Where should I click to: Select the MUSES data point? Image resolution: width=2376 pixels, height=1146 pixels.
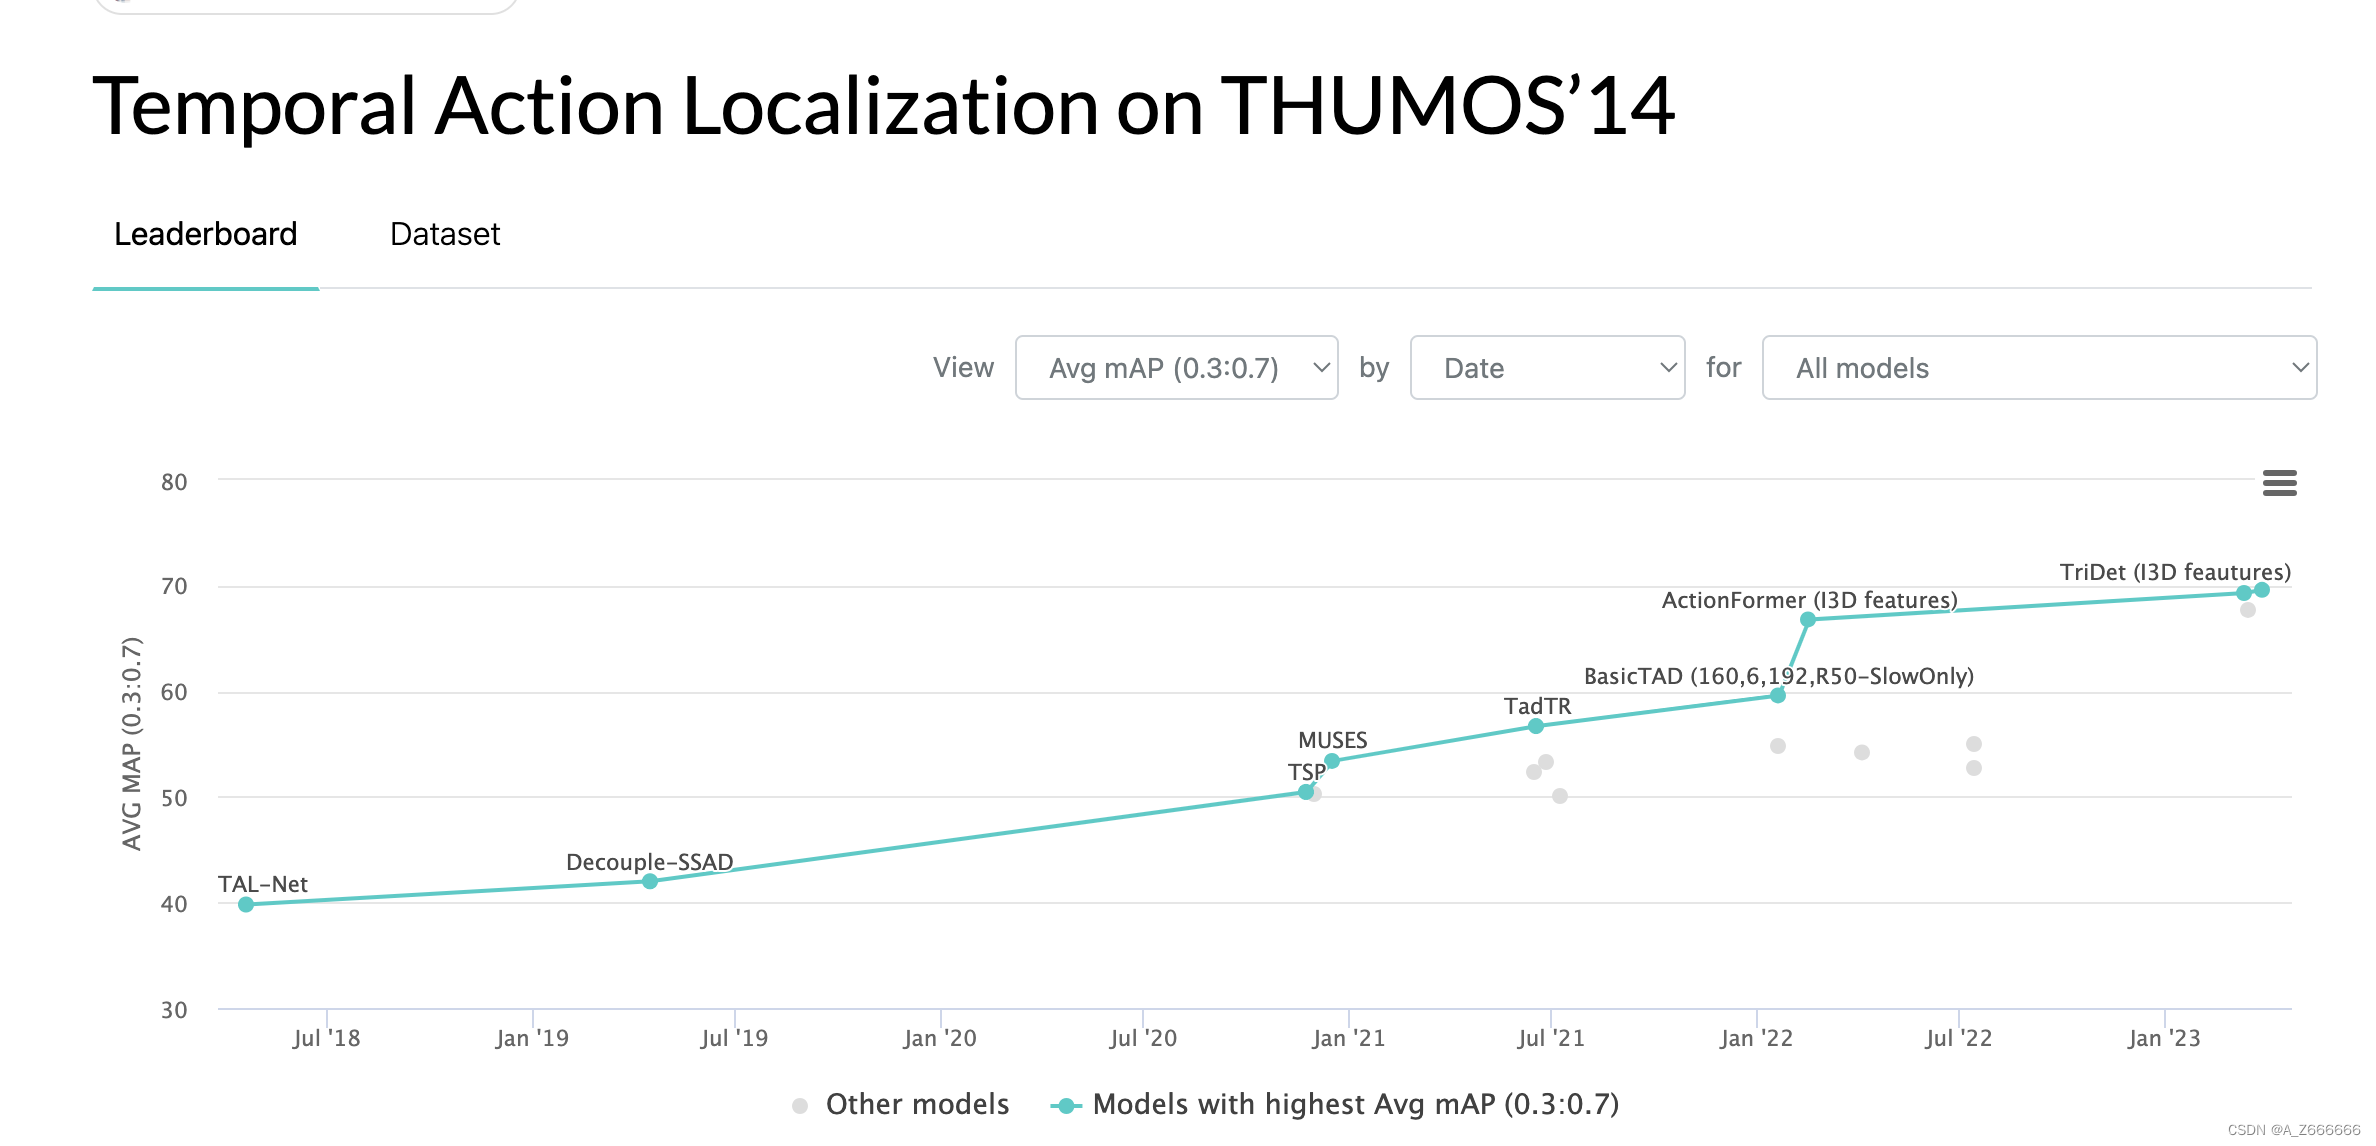coord(1332,761)
